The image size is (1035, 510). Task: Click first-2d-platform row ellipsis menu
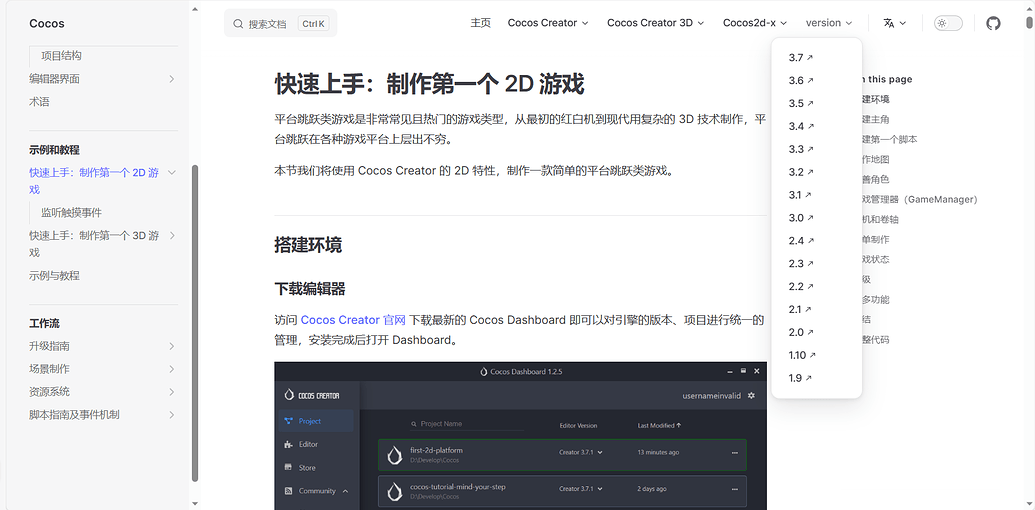pyautogui.click(x=735, y=453)
